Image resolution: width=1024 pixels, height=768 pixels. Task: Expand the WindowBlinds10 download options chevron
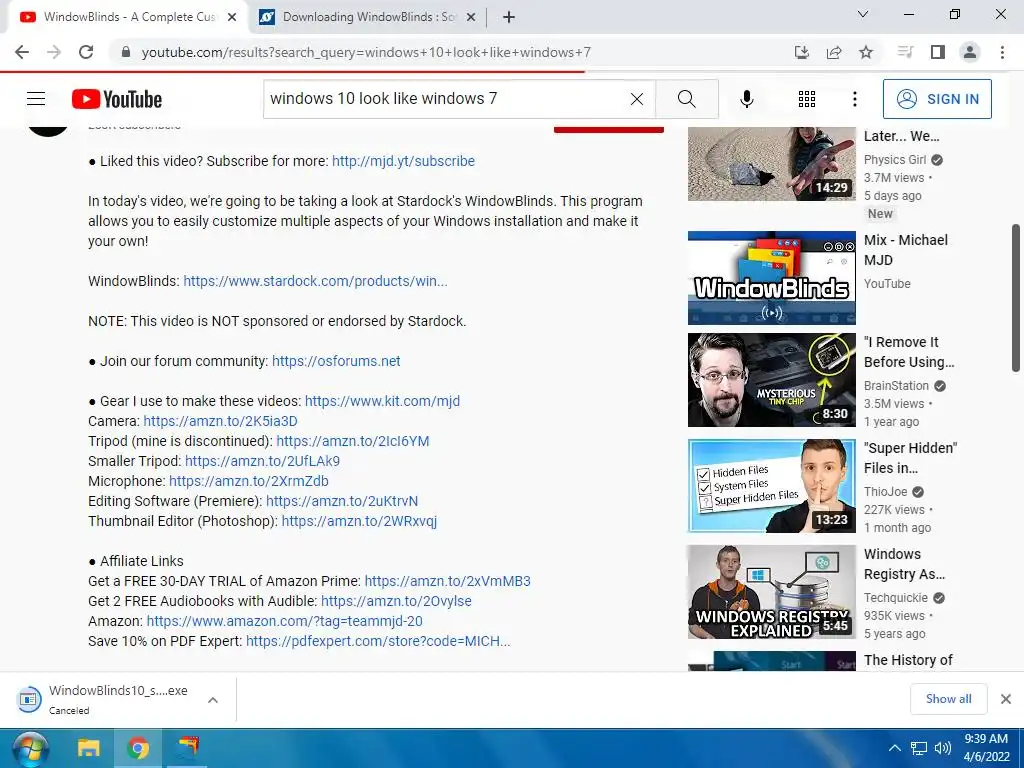point(212,700)
